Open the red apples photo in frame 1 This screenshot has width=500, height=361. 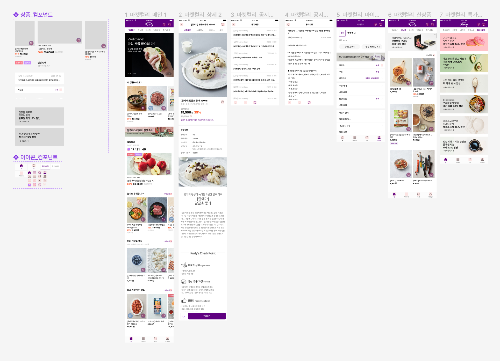tap(149, 164)
